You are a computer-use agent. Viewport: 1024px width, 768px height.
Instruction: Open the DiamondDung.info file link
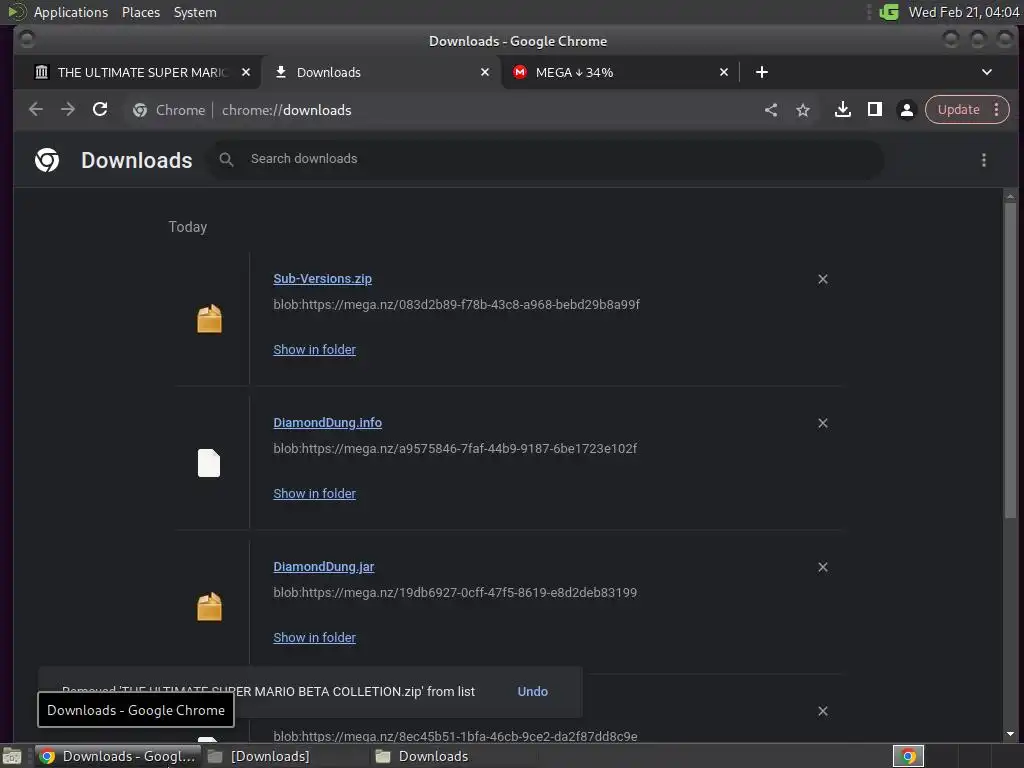click(327, 423)
